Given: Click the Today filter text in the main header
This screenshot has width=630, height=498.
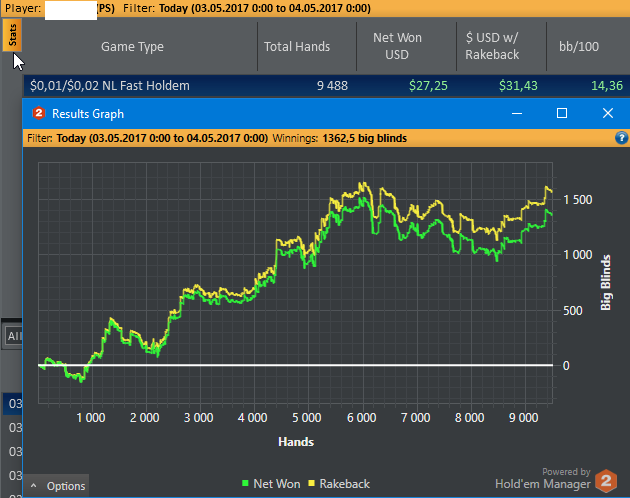Looking at the screenshot, I should point(265,8).
